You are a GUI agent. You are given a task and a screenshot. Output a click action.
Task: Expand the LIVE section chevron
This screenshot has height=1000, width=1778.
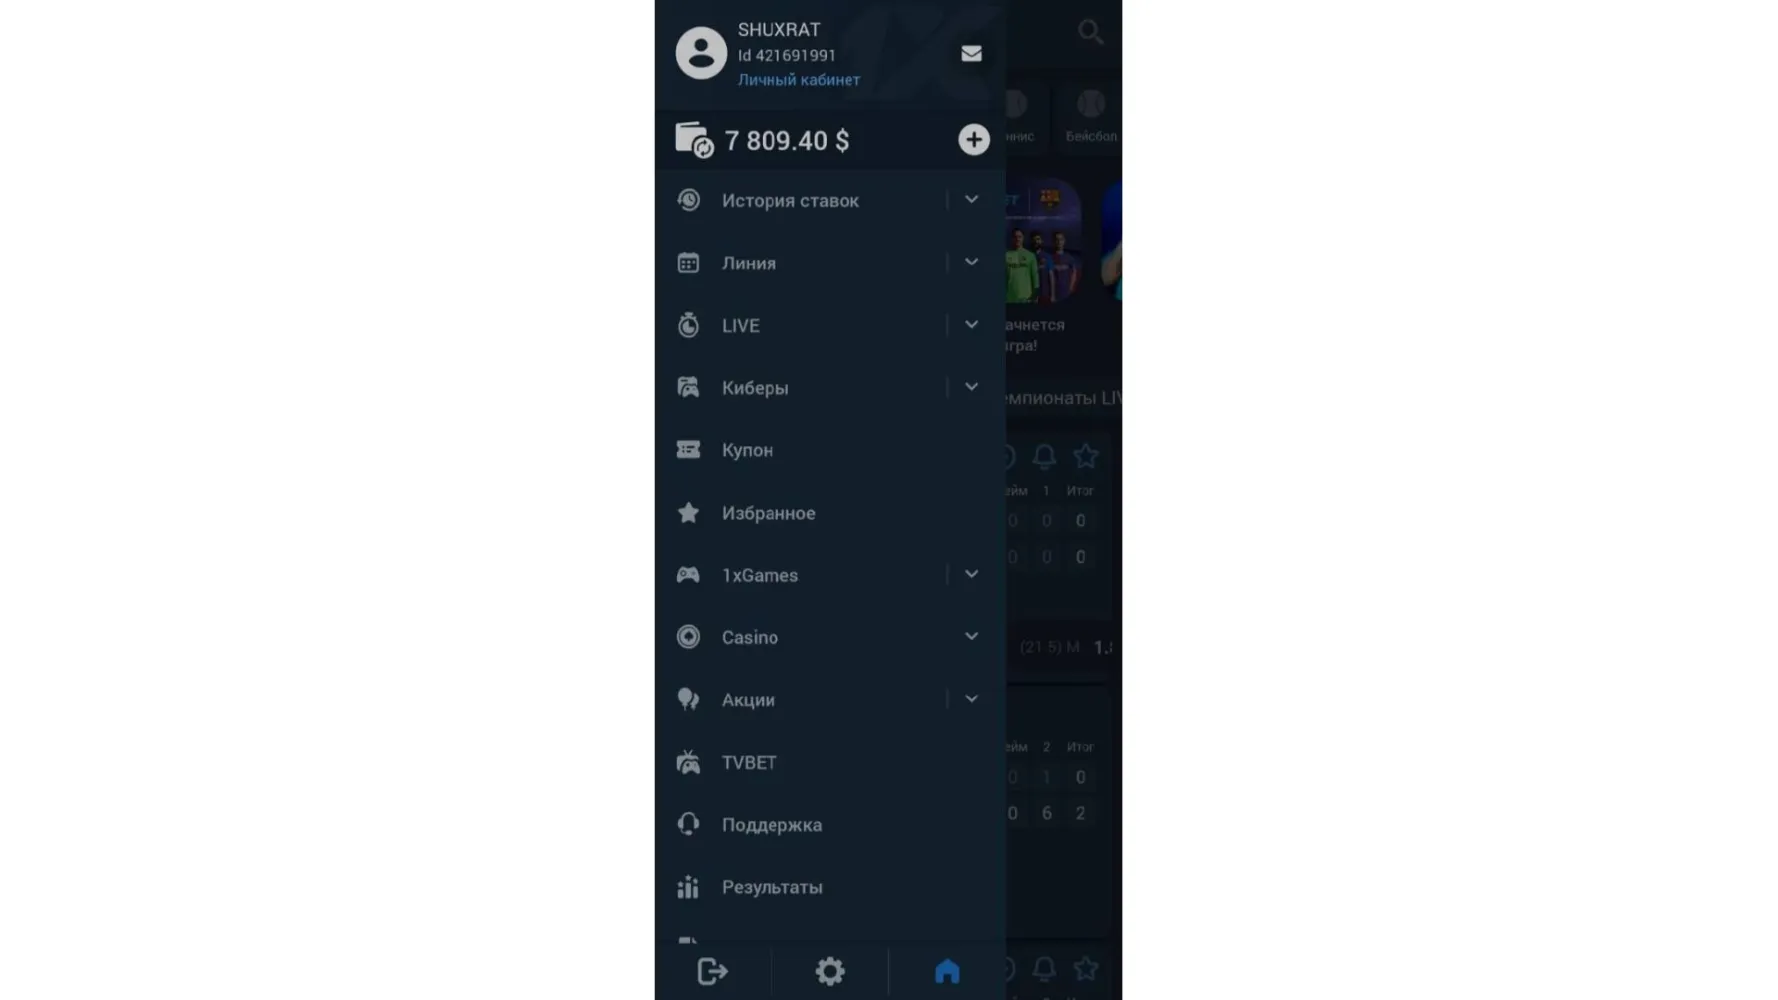pyautogui.click(x=971, y=325)
